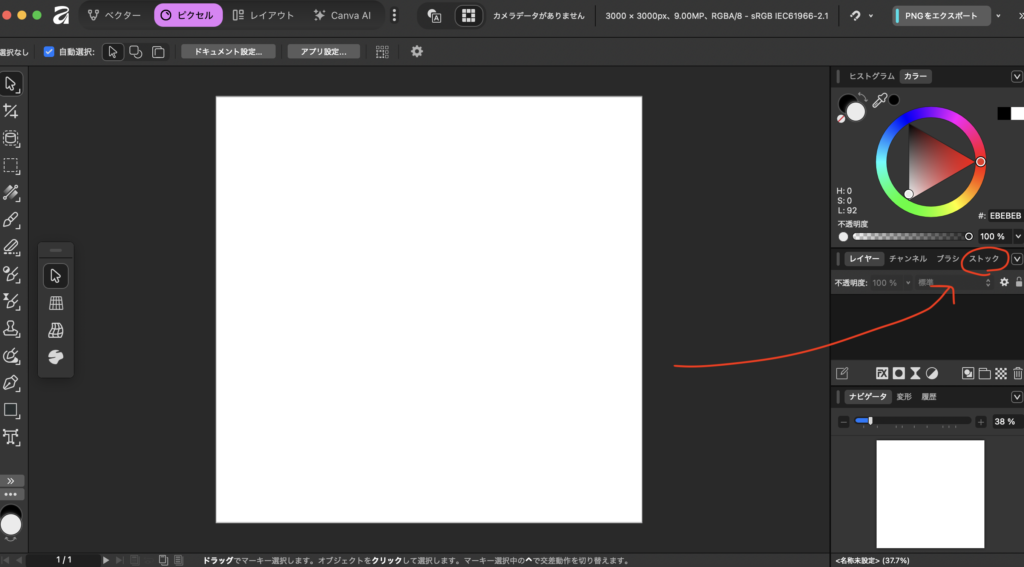
Task: Select the rectangular Marquee selection tool
Action: (11, 165)
